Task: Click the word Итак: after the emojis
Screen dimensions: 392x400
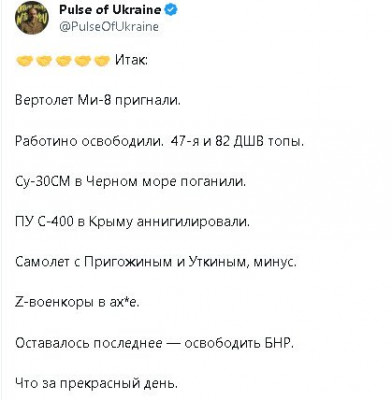Action: pos(131,60)
